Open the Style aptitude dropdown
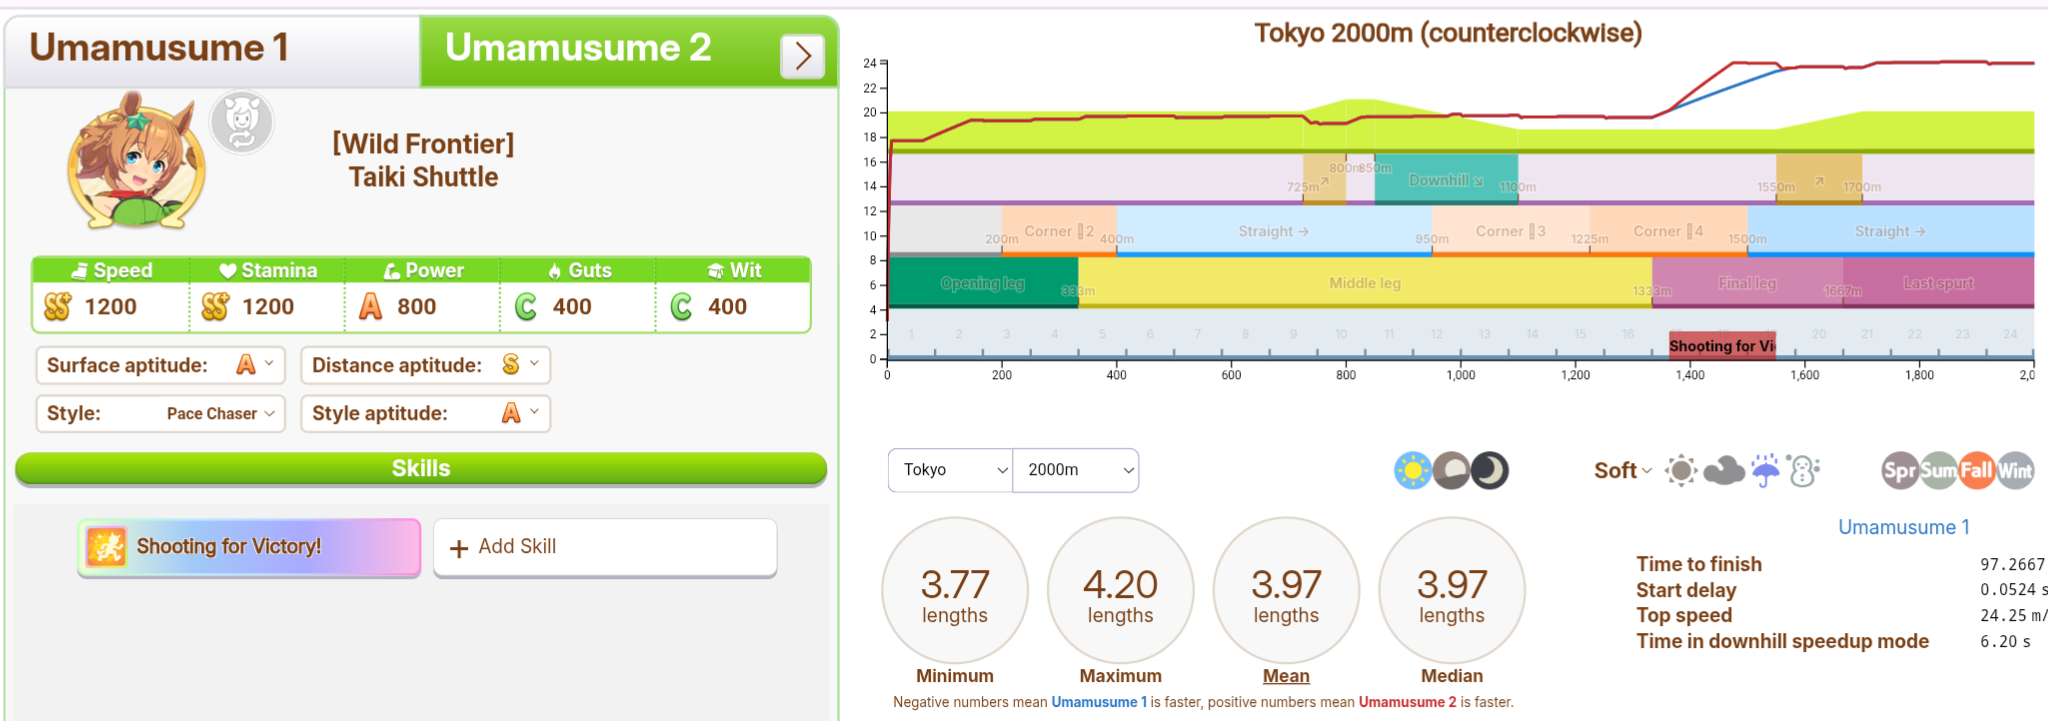The height and width of the screenshot is (721, 2048). coord(426,413)
